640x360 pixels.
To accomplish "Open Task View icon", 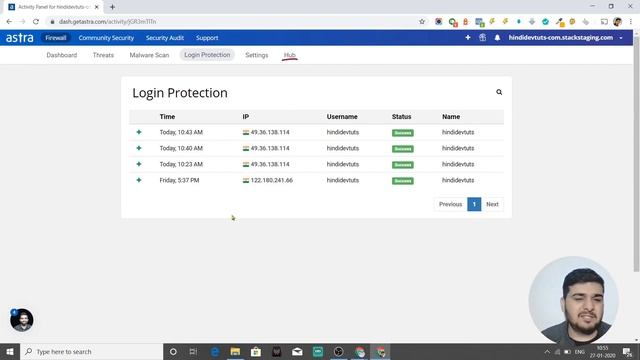I will coord(193,351).
